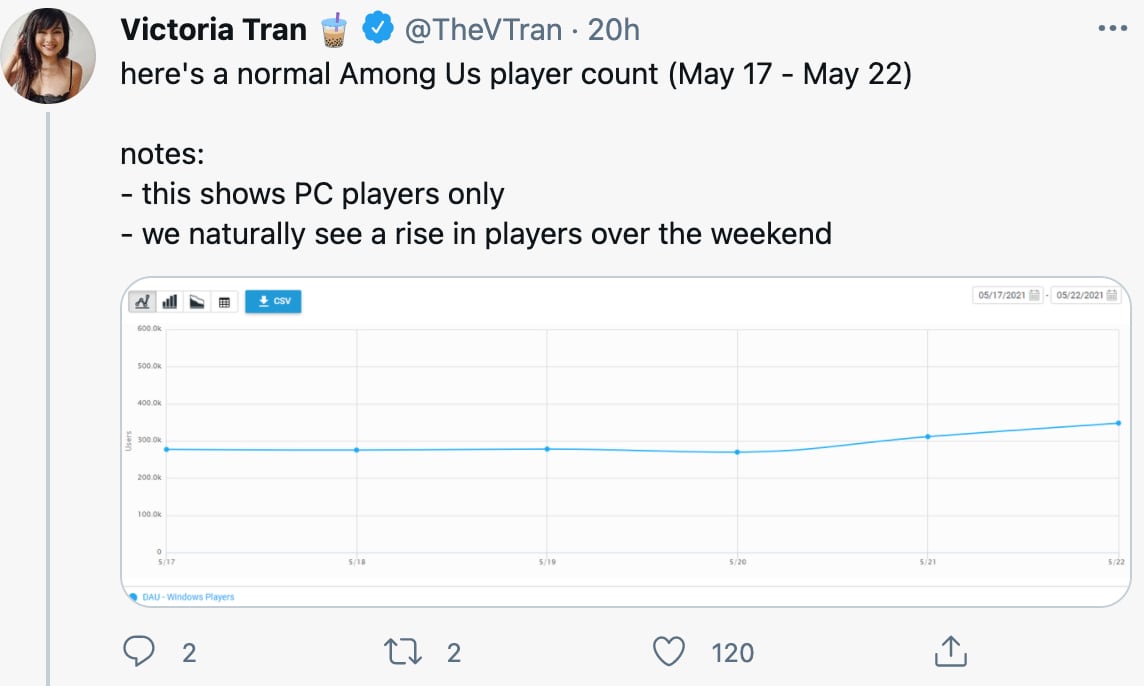This screenshot has width=1144, height=686.
Task: Switch to line chart view
Action: coord(142,301)
